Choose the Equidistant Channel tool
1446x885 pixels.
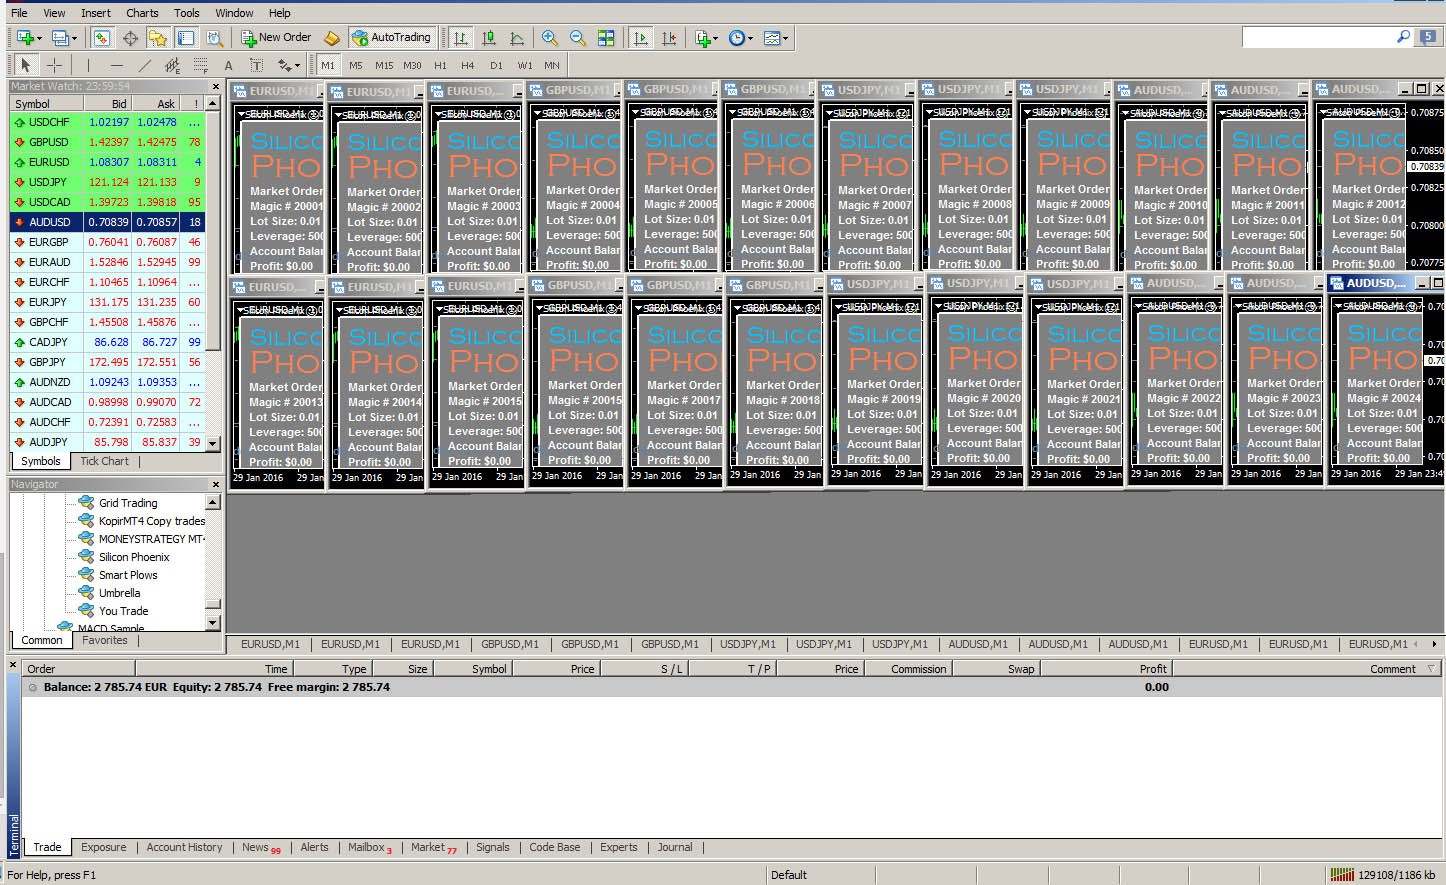(x=172, y=66)
